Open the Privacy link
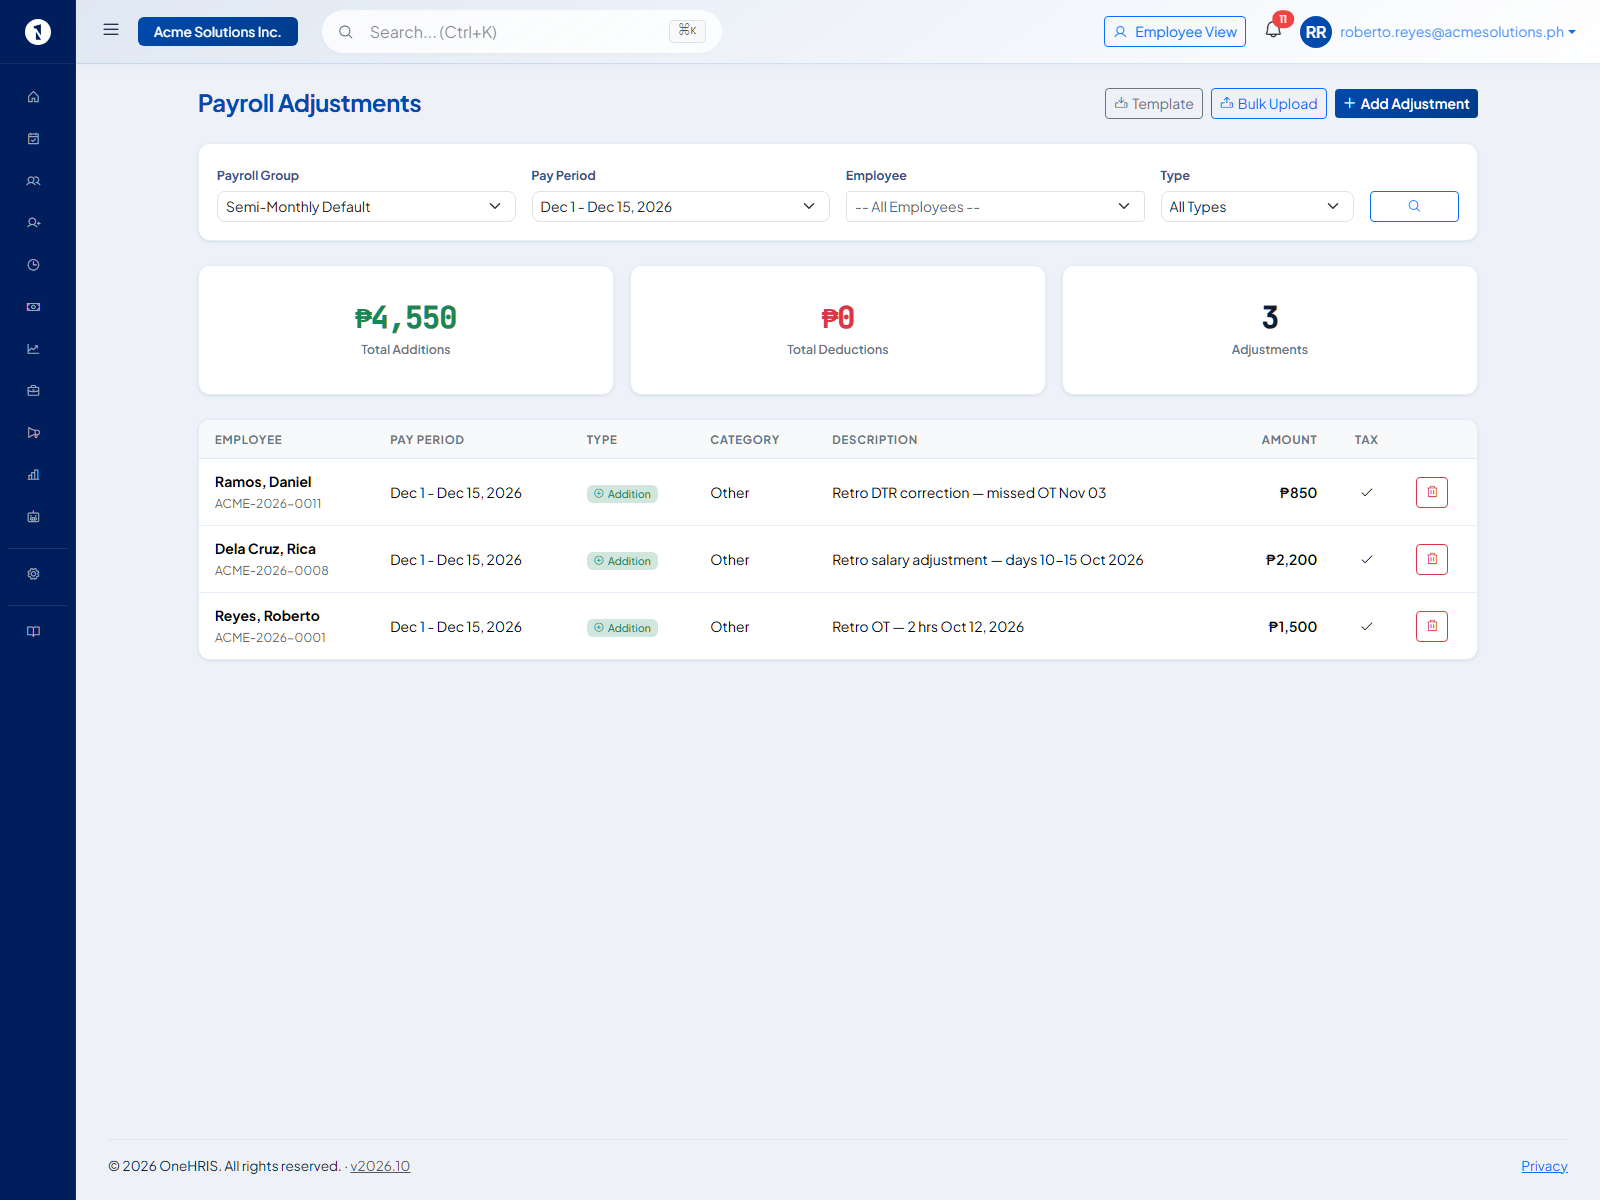Viewport: 1600px width, 1200px height. (1544, 1166)
